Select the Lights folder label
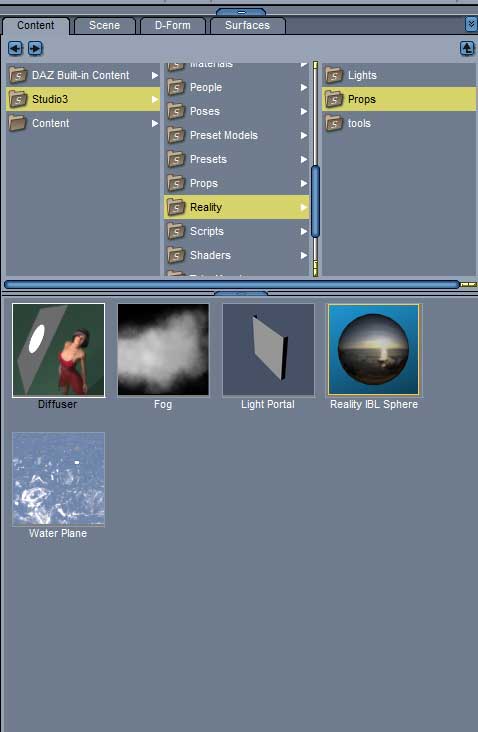The height and width of the screenshot is (732, 478). coord(362,75)
